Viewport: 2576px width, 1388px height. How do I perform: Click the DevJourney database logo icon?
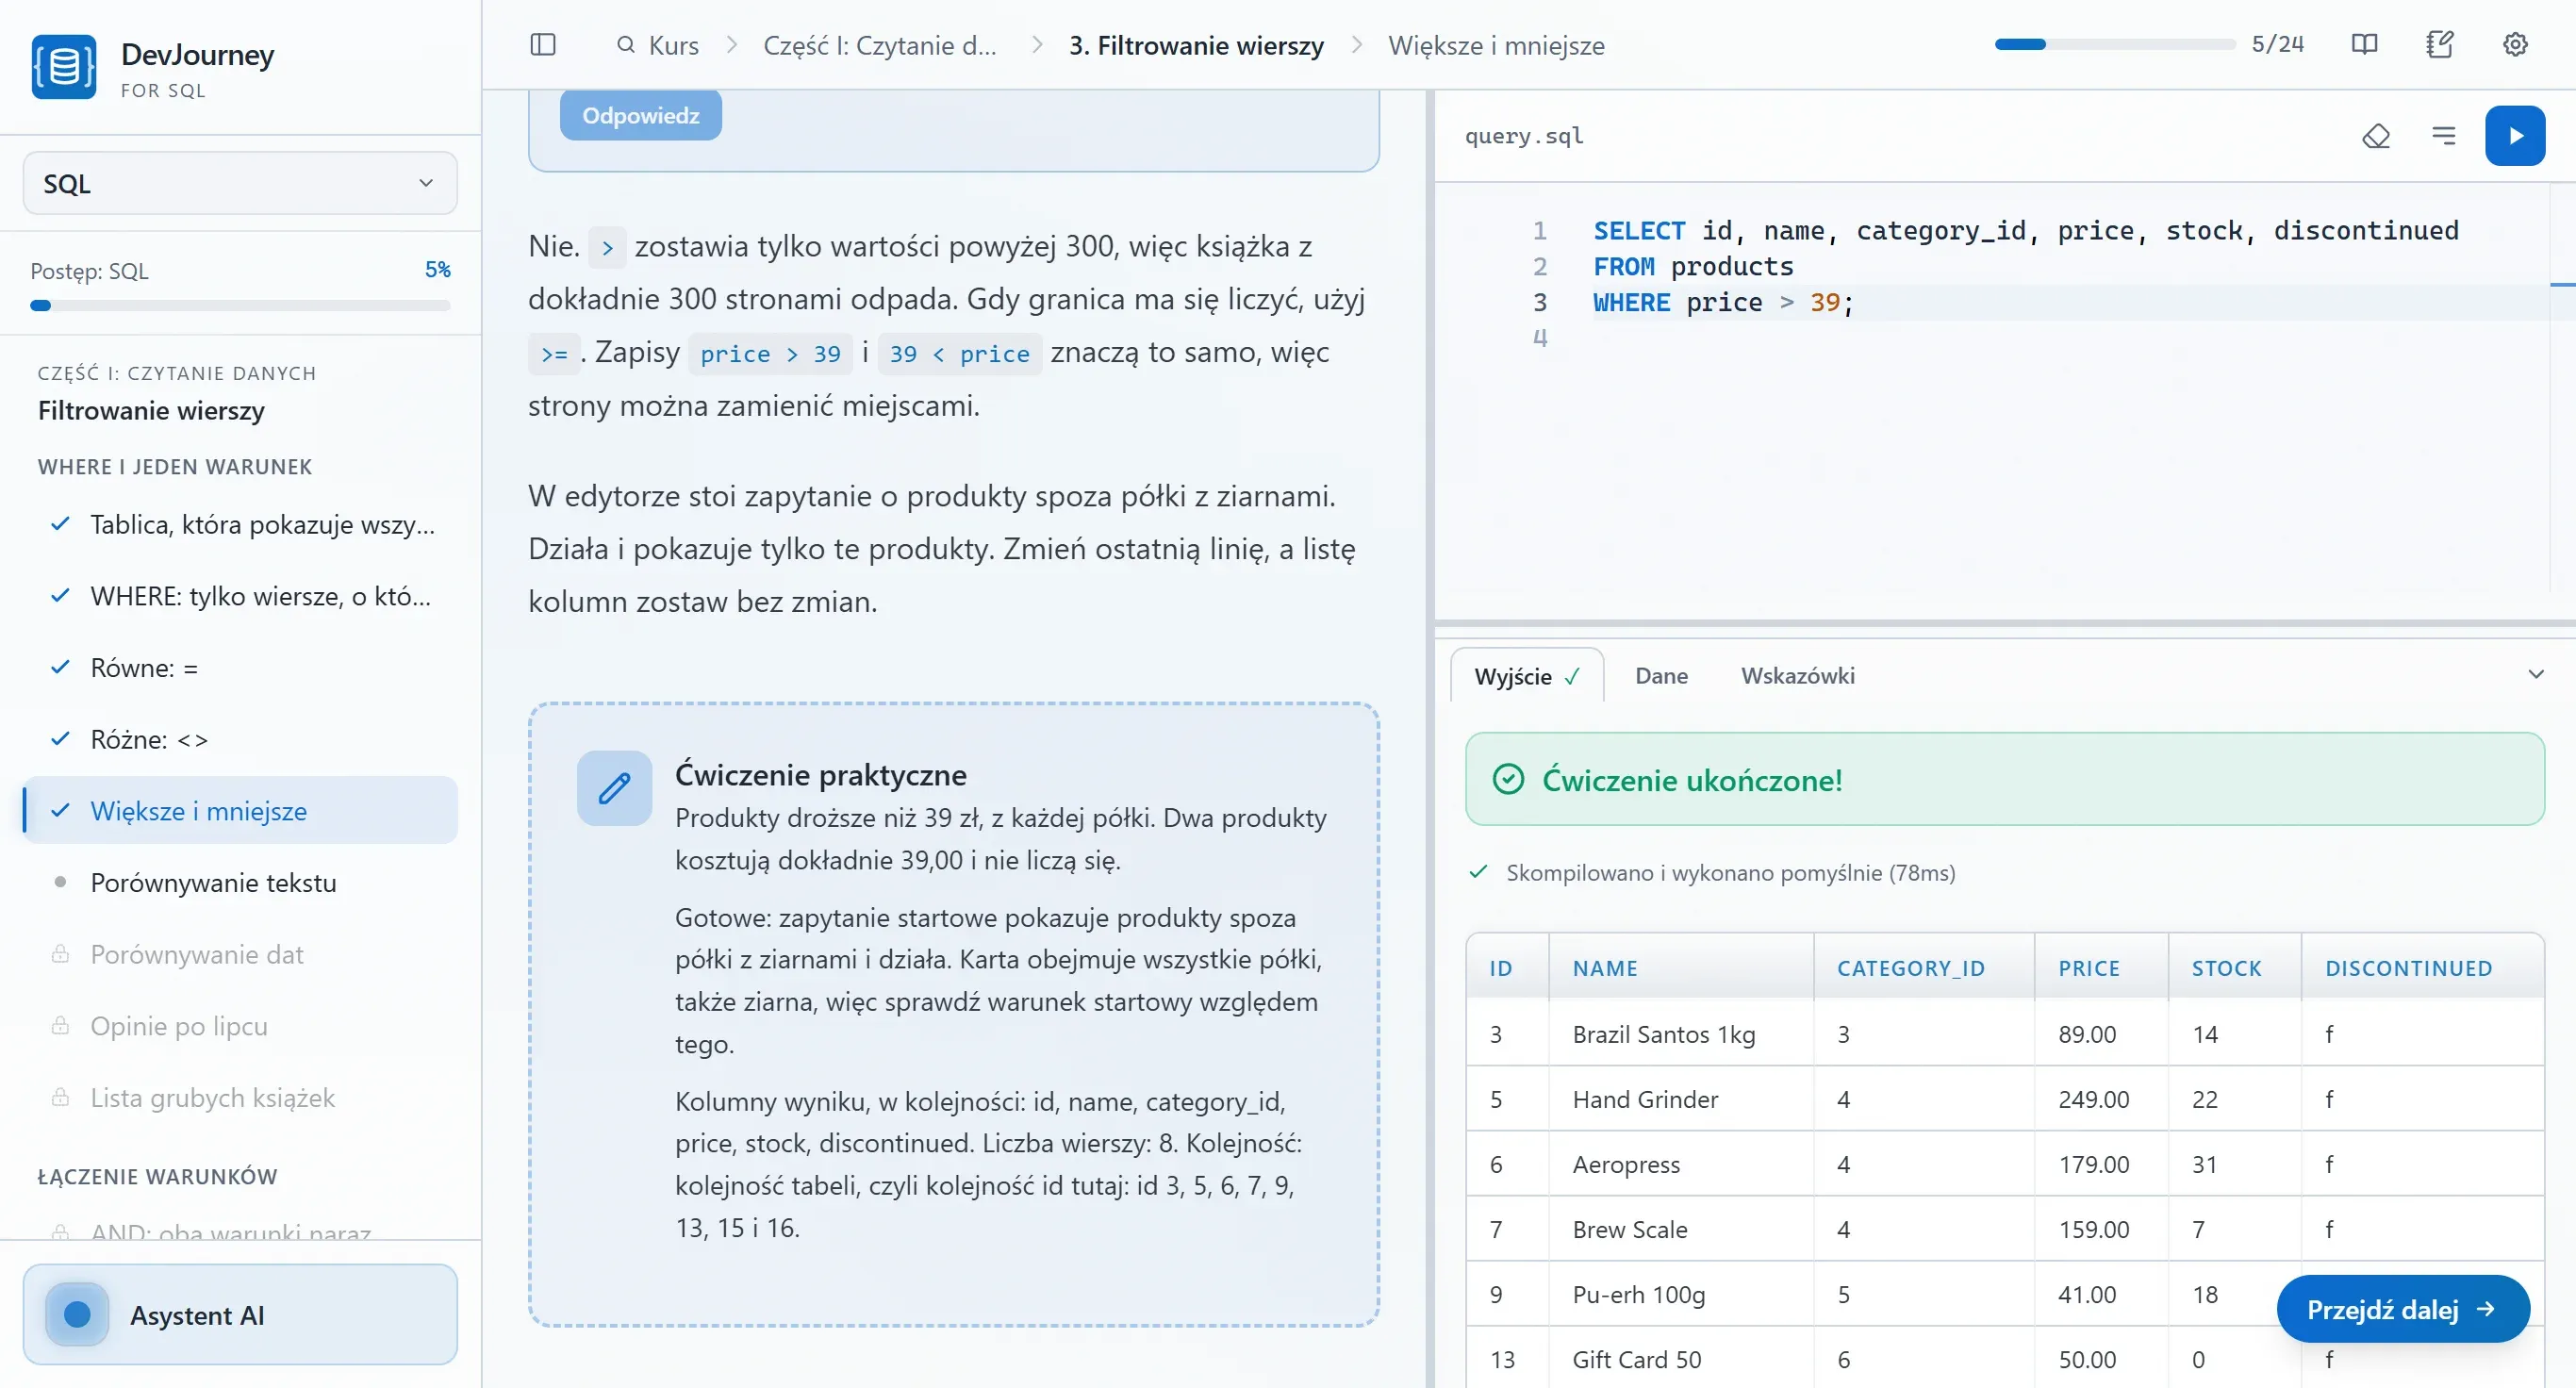click(64, 67)
